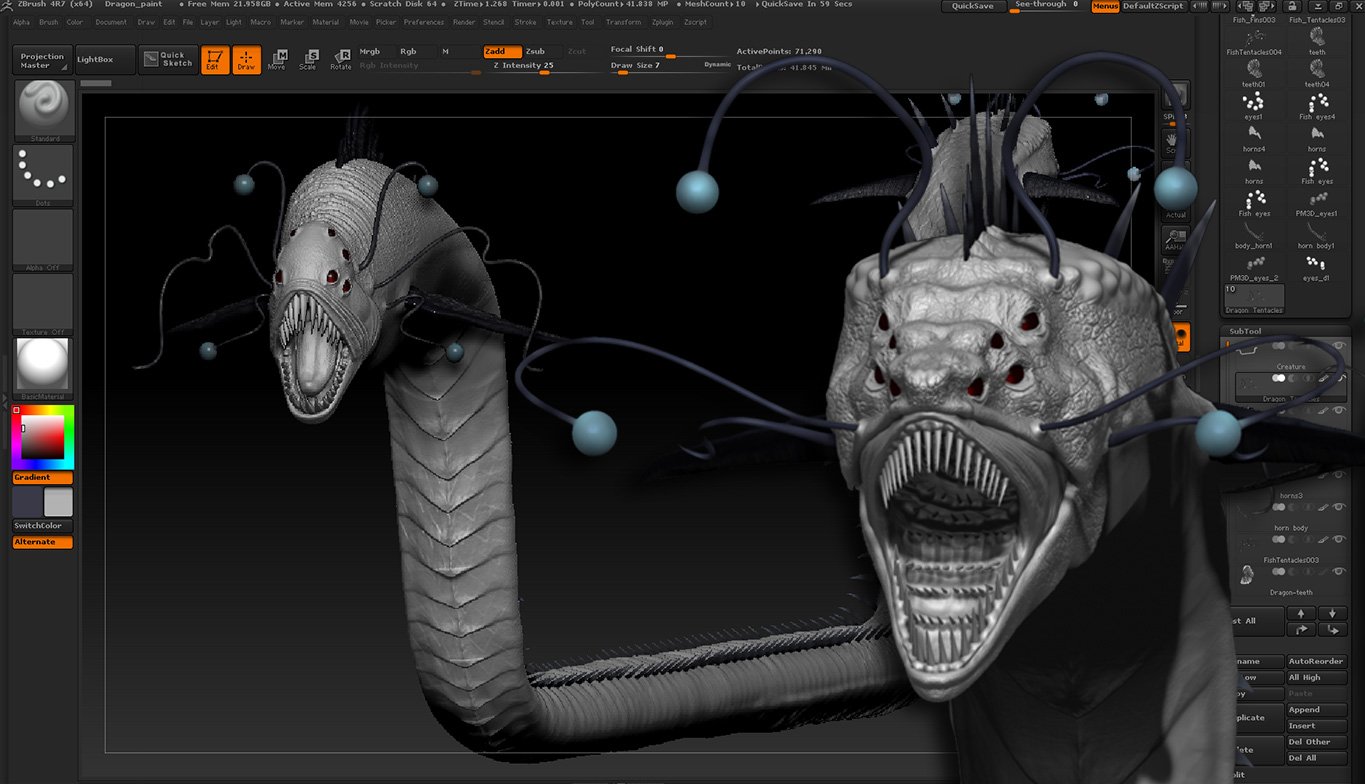Screen dimensions: 1365x784
Task: Select the FishTentacles004 tool thumbnail
Action: click(1254, 40)
